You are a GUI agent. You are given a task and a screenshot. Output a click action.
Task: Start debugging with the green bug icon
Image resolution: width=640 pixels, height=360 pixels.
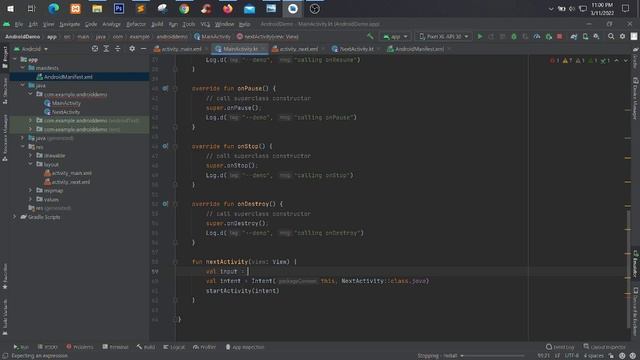(514, 36)
